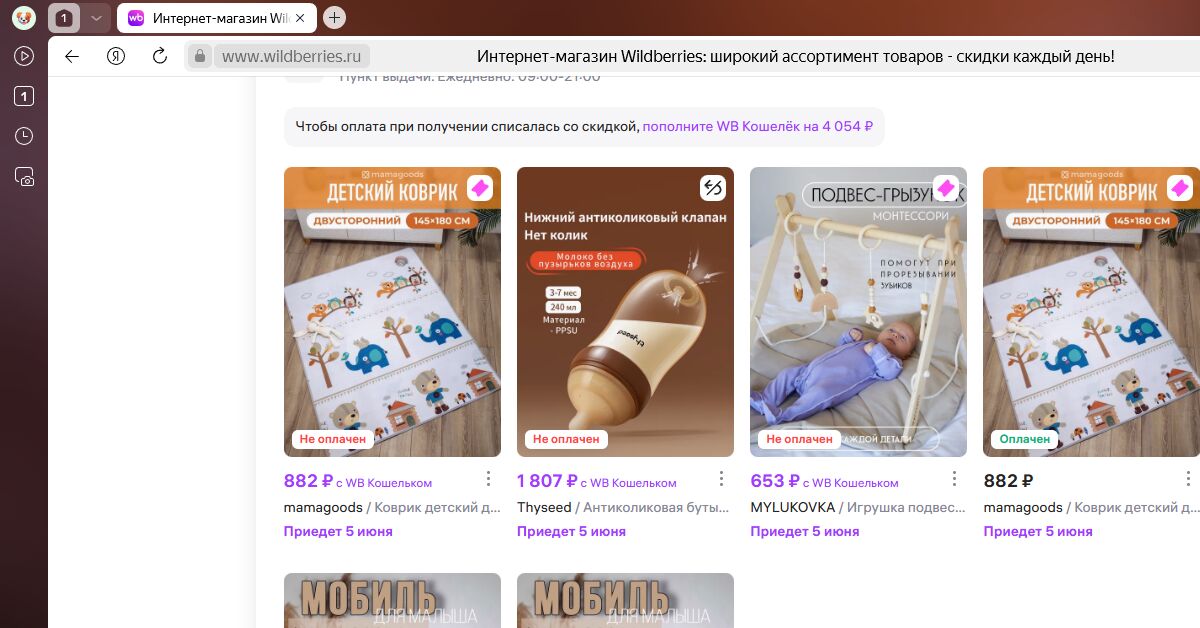Open the Montessori hanging teether product image

coord(858,312)
